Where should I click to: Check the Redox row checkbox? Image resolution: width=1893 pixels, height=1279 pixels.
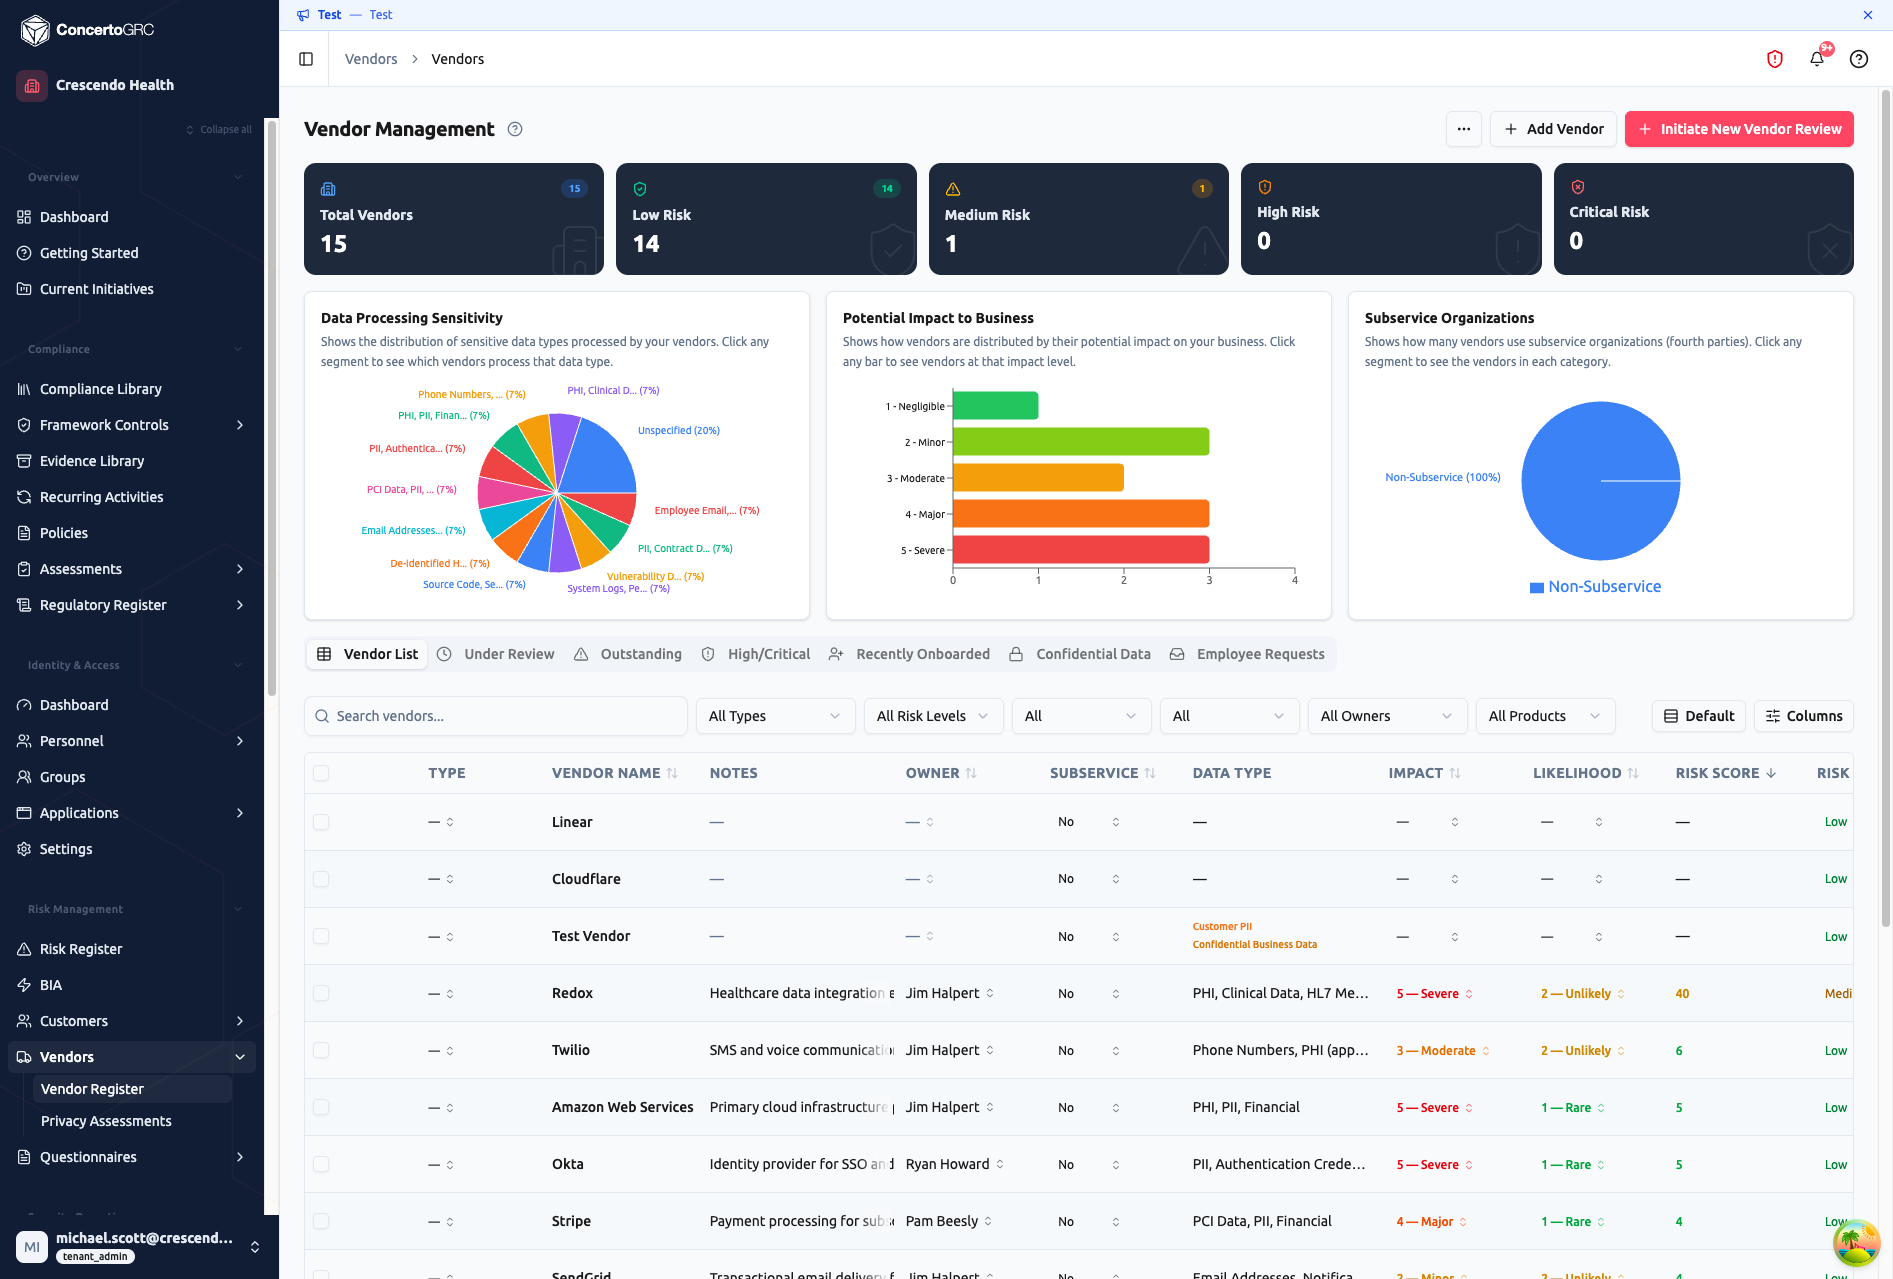(x=321, y=993)
